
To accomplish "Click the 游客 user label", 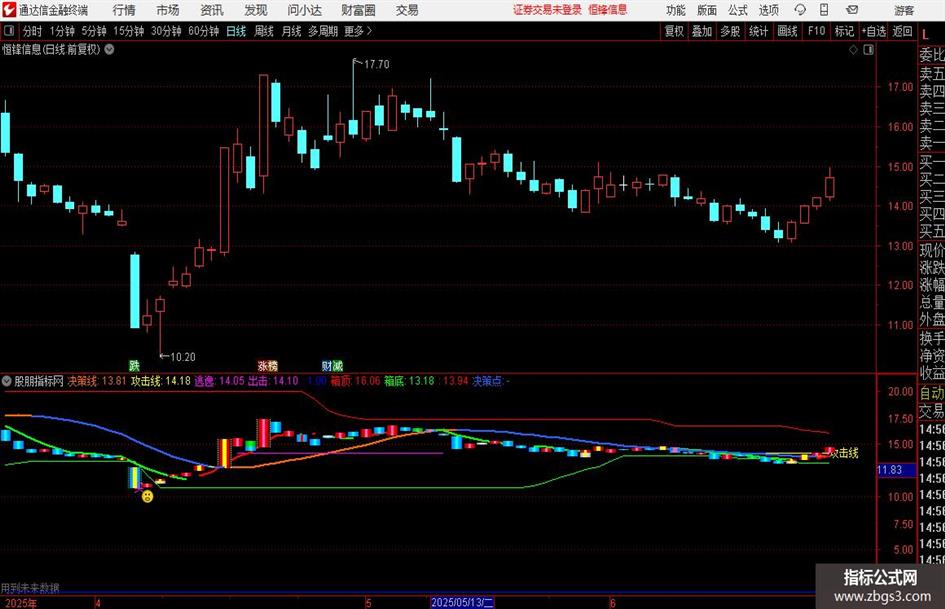I will point(904,10).
